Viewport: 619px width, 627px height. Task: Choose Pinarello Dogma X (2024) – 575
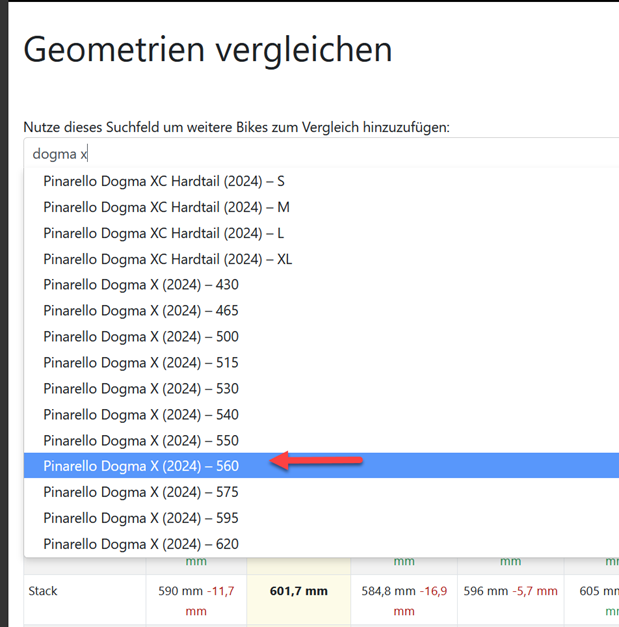(x=141, y=492)
